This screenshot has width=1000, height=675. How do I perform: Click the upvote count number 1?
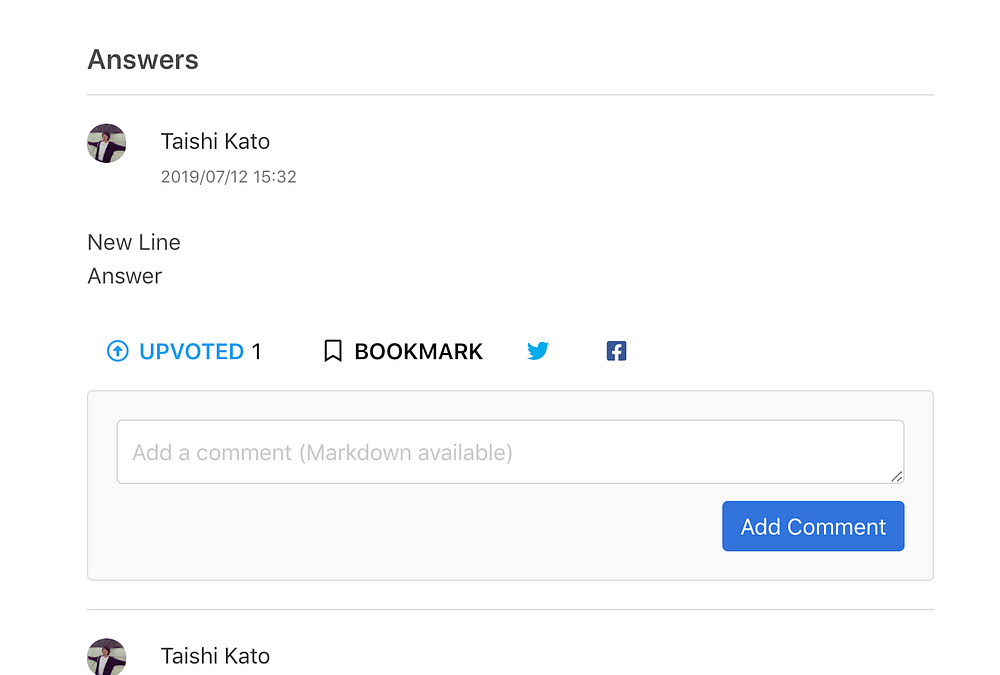coord(257,351)
